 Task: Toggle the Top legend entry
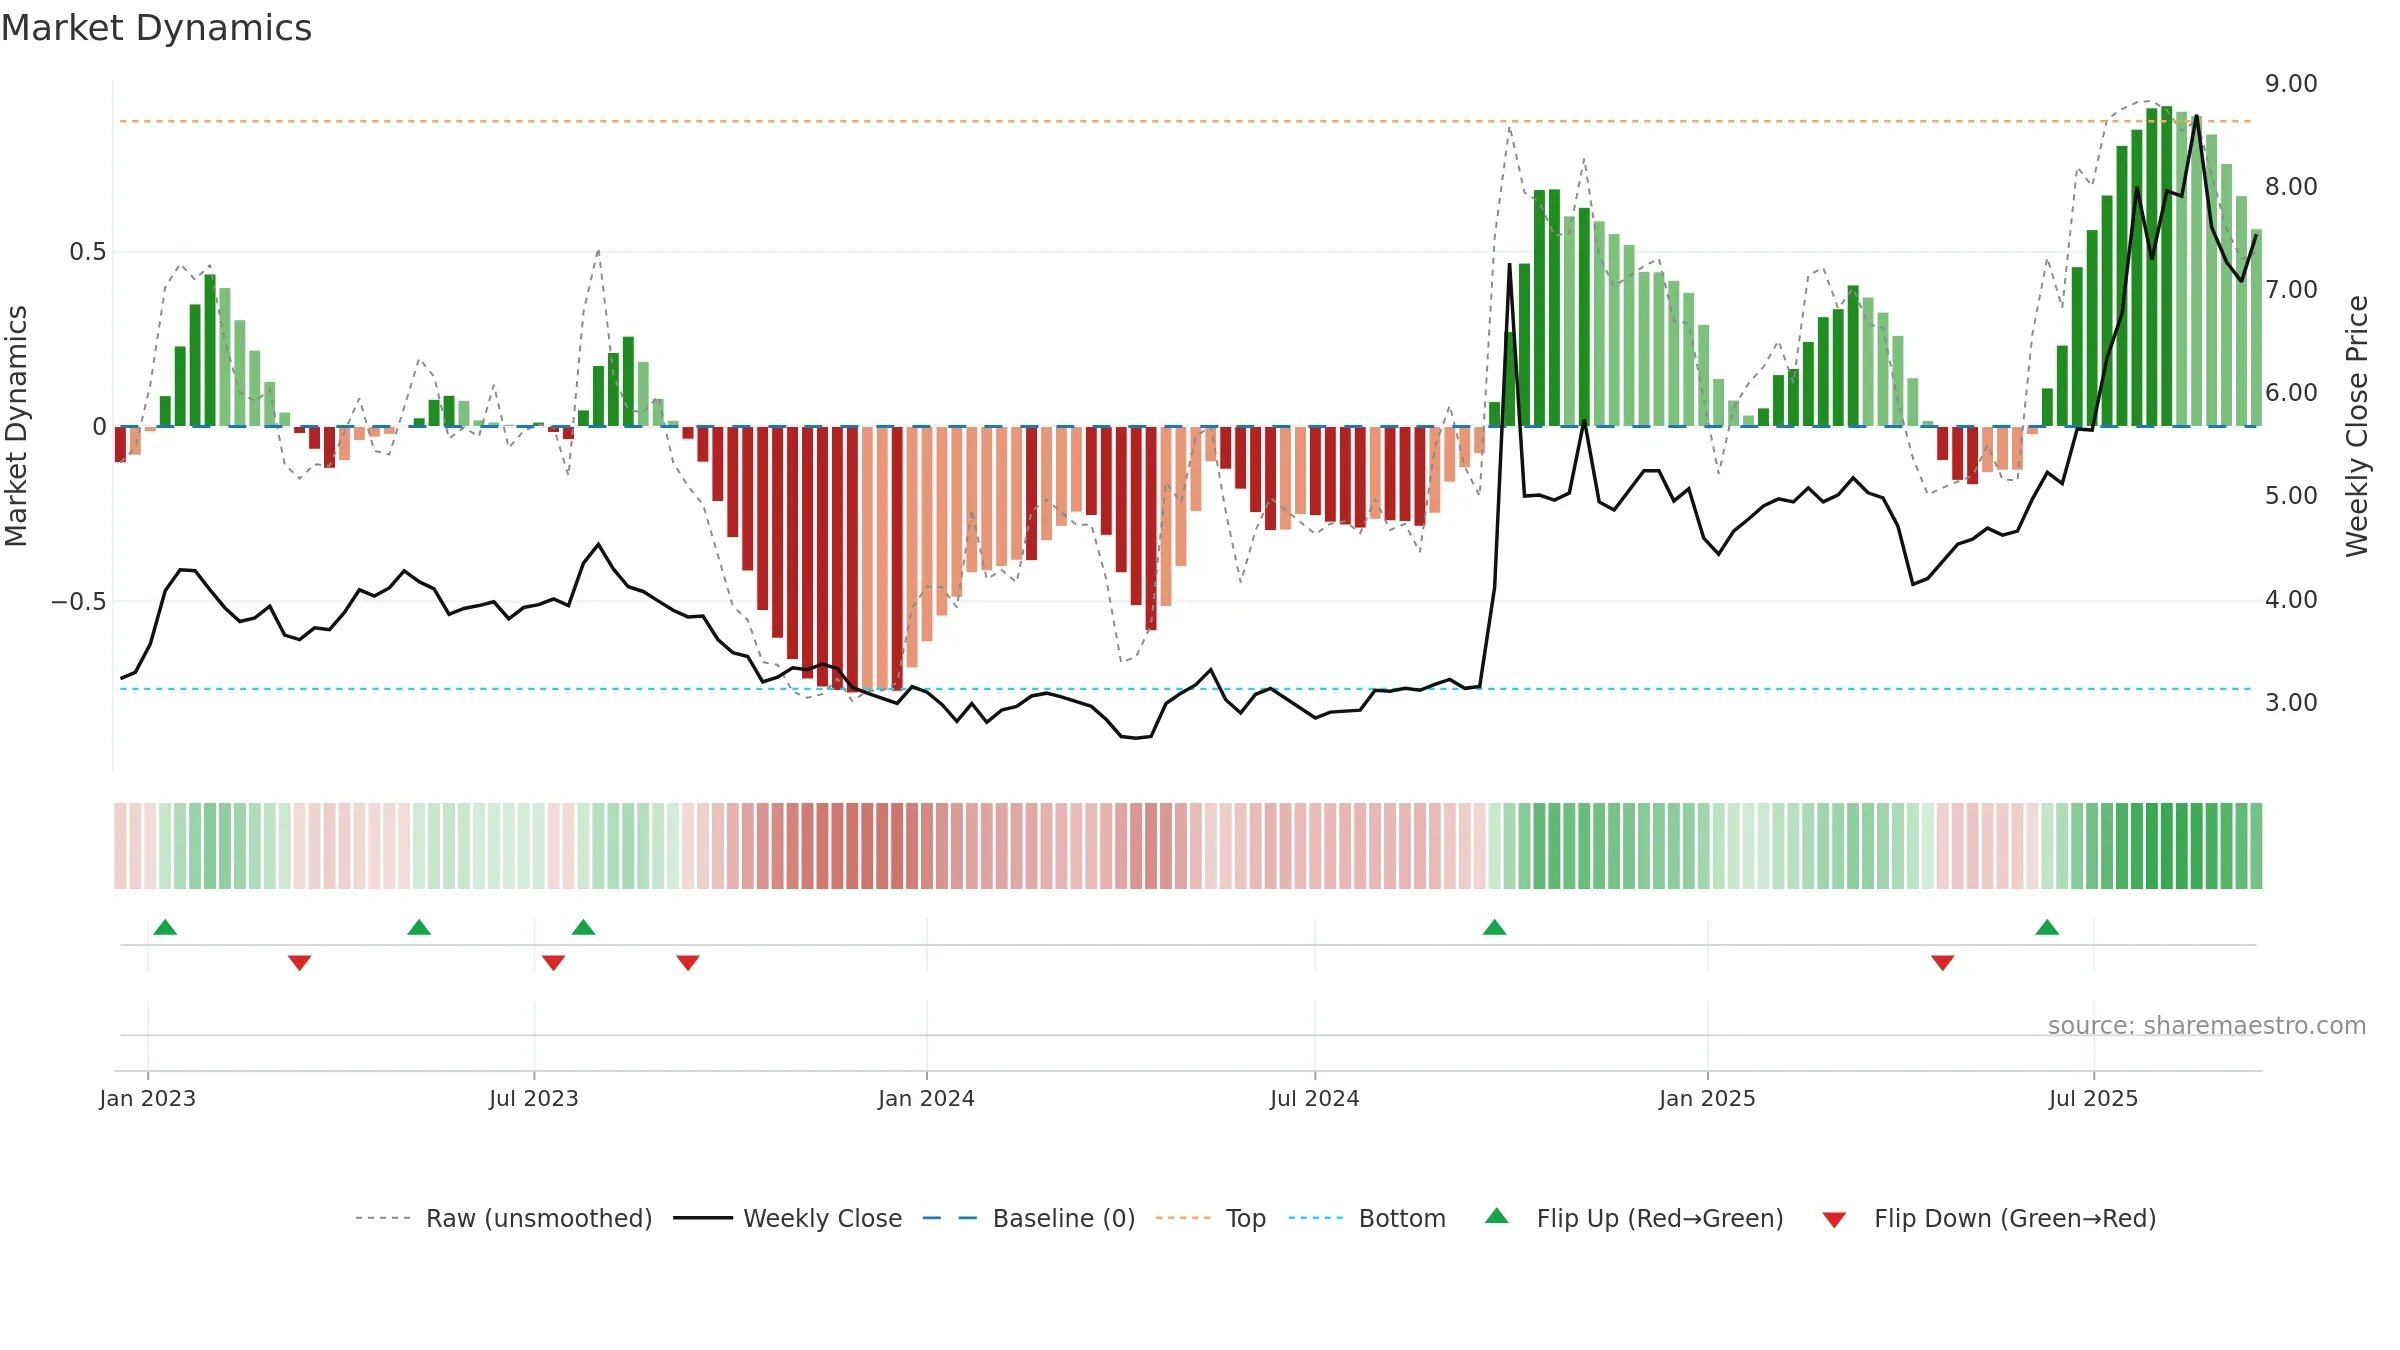[x=1211, y=1218]
